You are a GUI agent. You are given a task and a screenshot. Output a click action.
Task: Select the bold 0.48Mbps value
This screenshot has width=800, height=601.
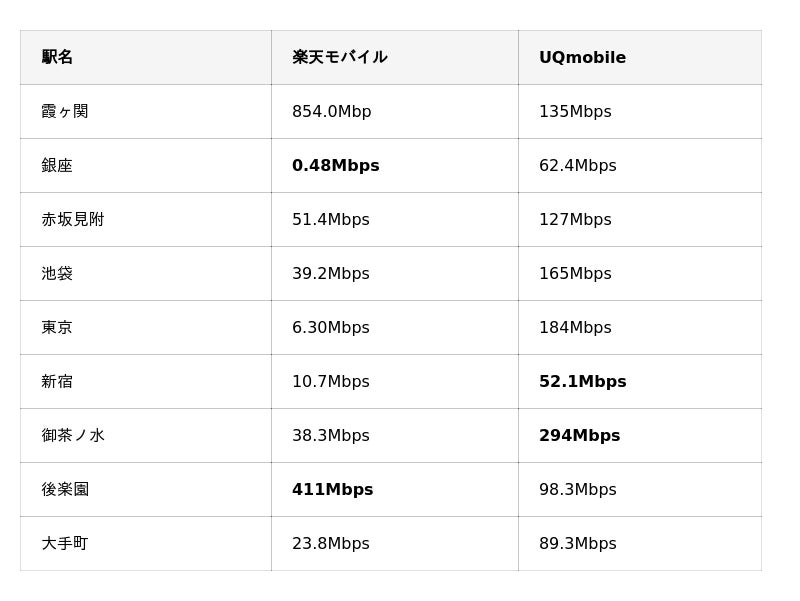pyautogui.click(x=335, y=165)
